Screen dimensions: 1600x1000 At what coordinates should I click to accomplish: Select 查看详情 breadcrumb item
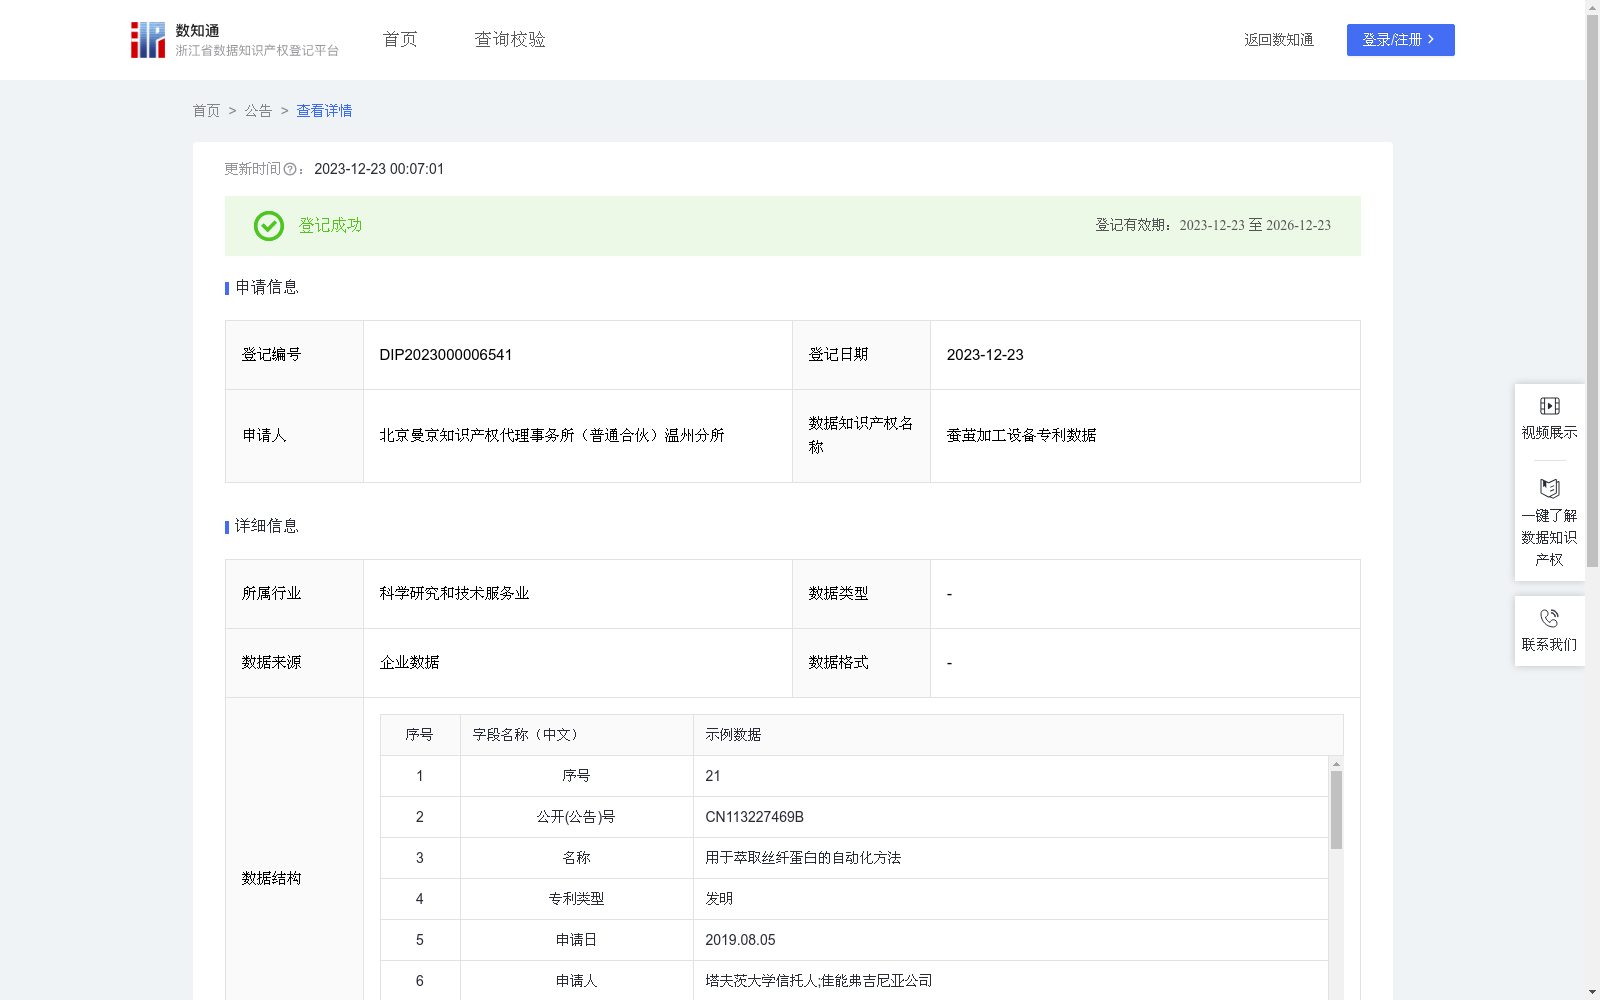[x=324, y=111]
